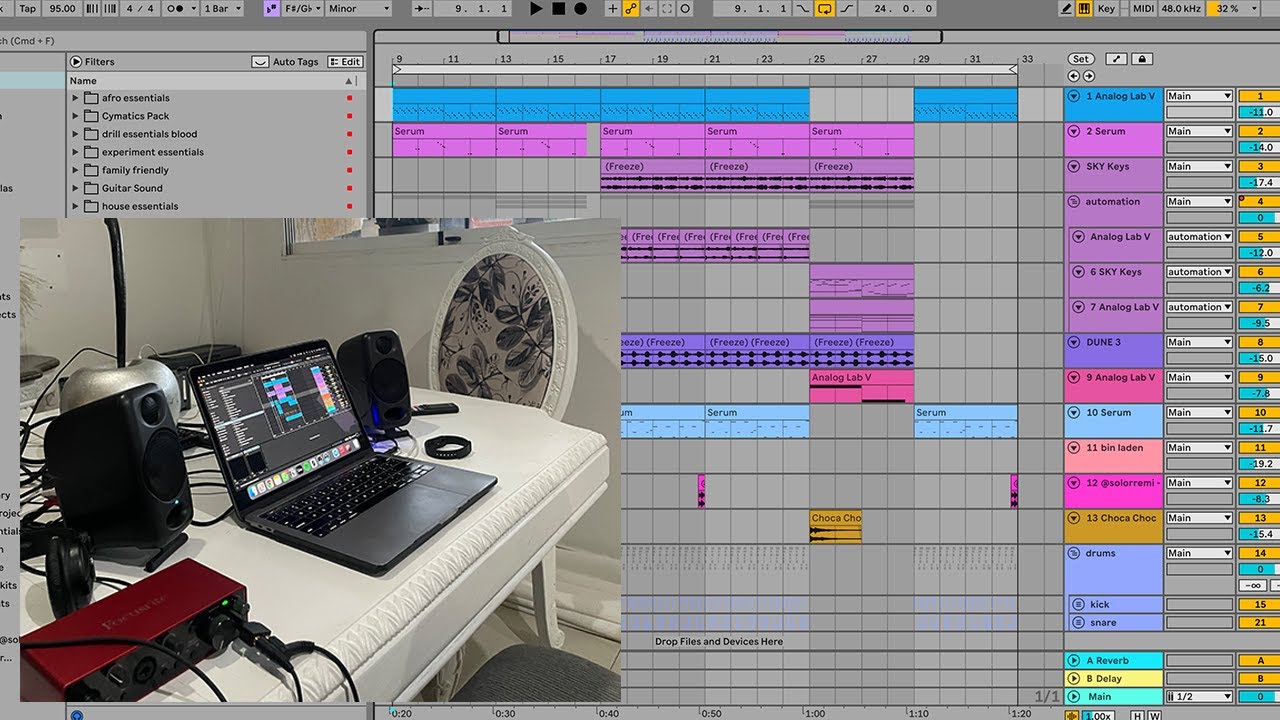Image resolution: width=1280 pixels, height=720 pixels.
Task: Open the Minor scale dropdown
Action: [x=358, y=8]
